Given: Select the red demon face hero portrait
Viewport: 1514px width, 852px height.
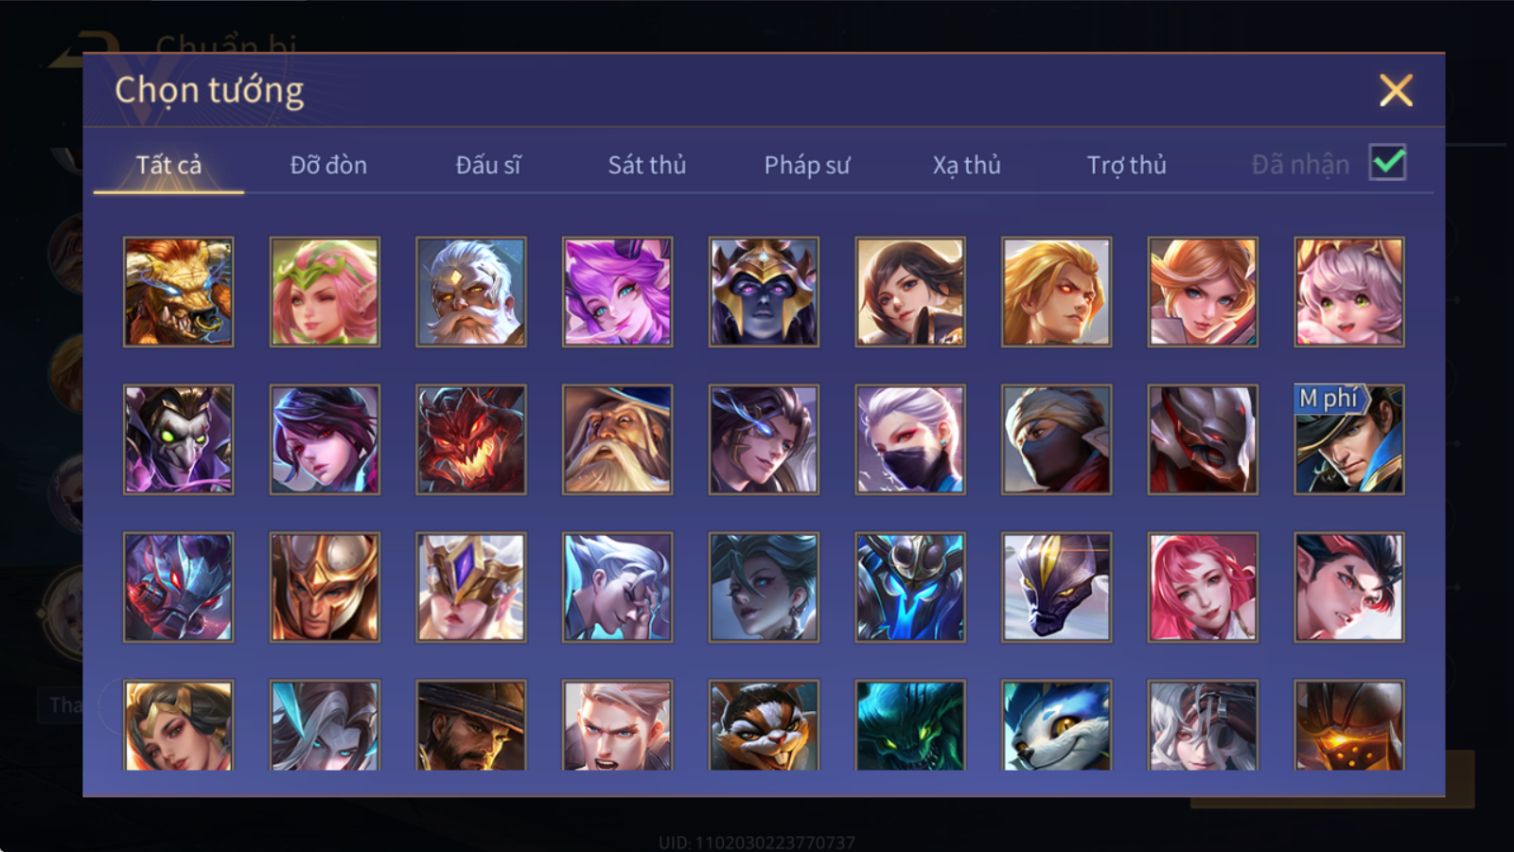Looking at the screenshot, I should (x=471, y=440).
